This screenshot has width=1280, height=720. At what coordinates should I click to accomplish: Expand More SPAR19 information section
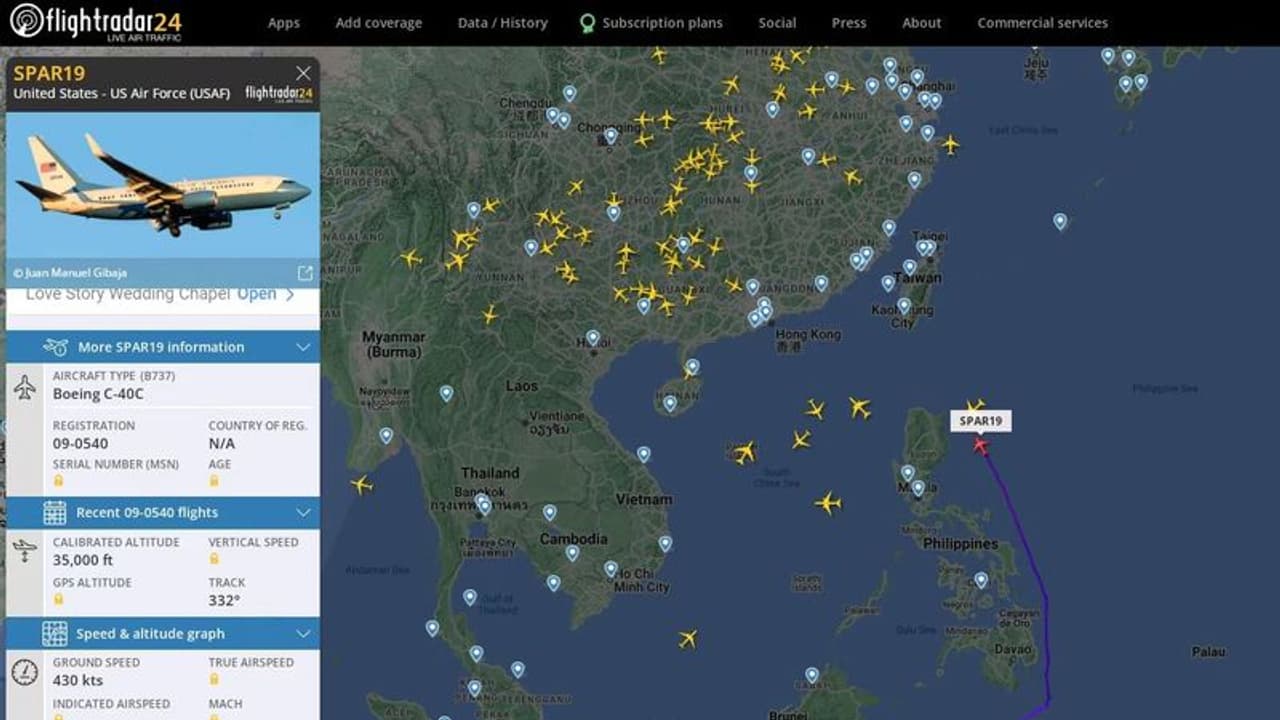[x=303, y=347]
